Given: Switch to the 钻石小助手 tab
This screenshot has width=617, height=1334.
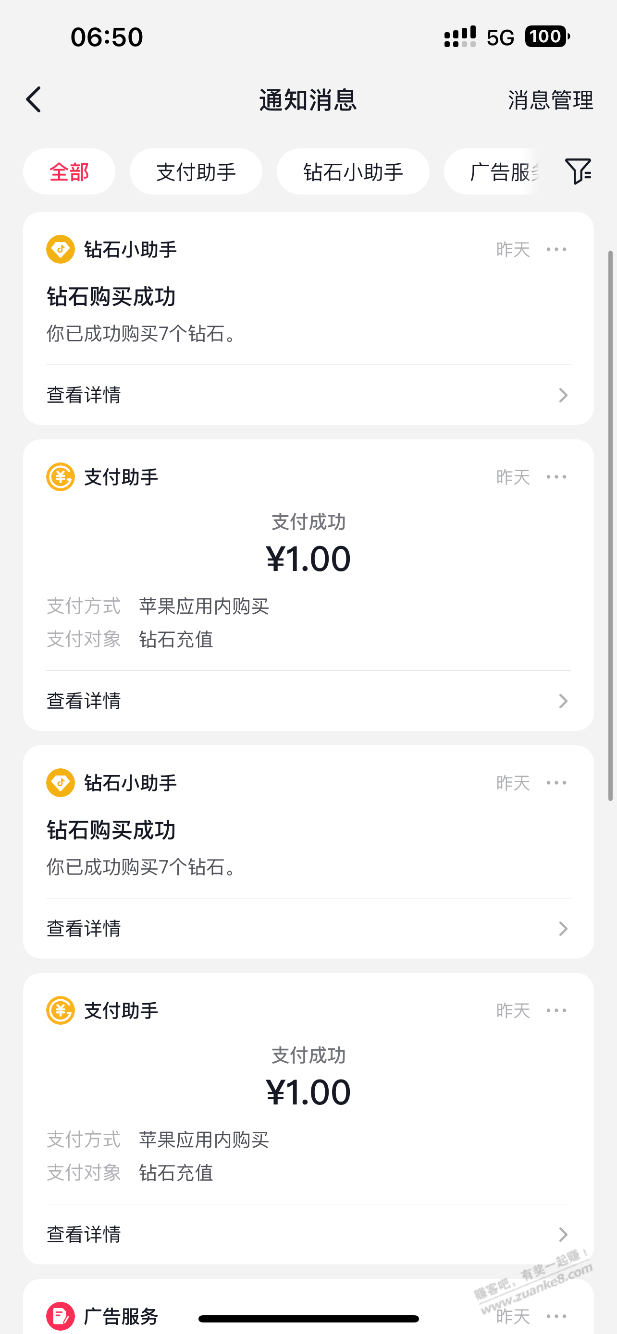Looking at the screenshot, I should pyautogui.click(x=353, y=171).
